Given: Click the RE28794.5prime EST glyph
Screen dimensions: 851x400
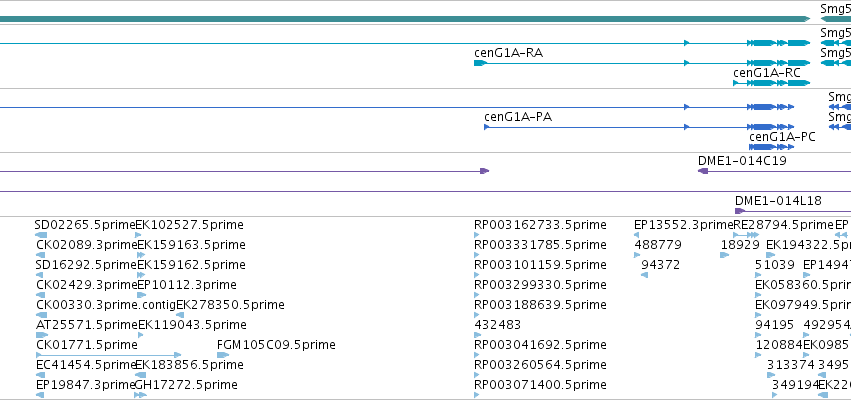Looking at the screenshot, I should [746, 235].
